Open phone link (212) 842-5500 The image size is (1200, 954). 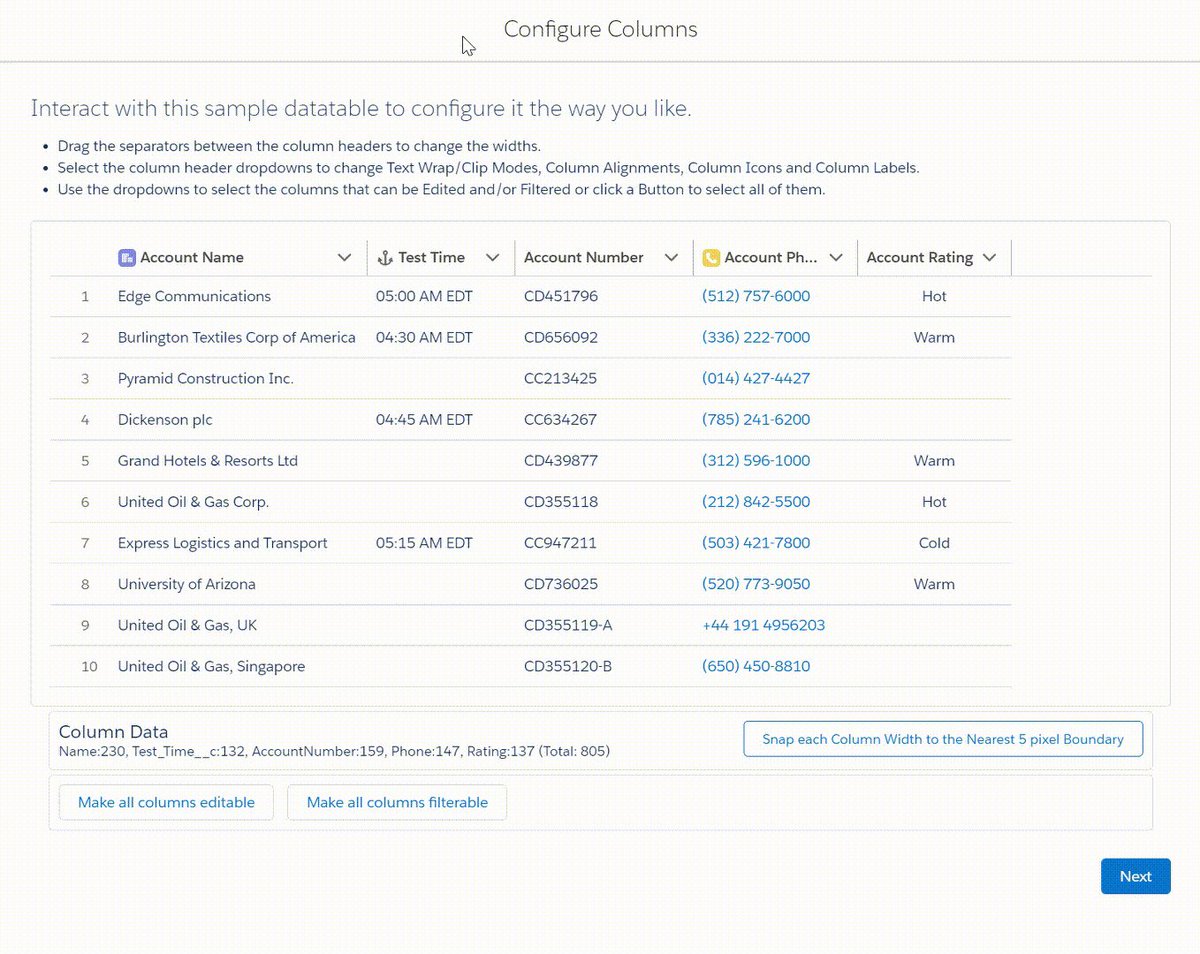[756, 502]
